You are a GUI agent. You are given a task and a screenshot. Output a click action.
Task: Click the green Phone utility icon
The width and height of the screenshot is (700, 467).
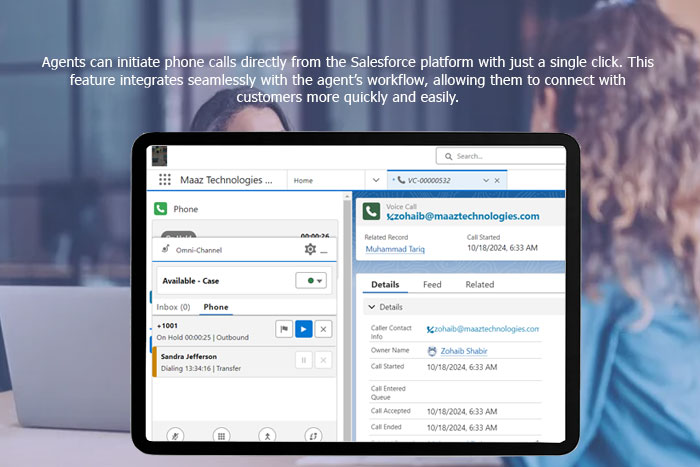coord(160,208)
